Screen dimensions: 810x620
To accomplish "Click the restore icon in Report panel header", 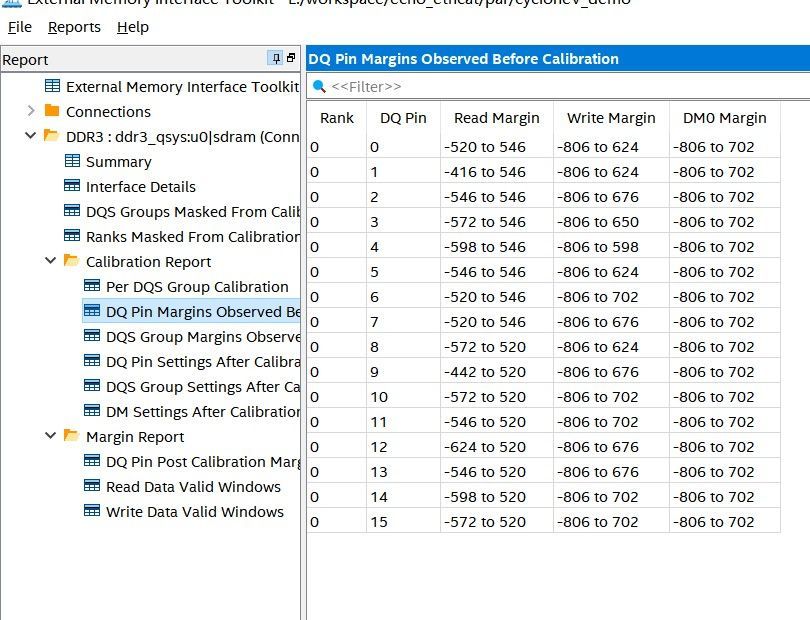I will tap(291, 59).
